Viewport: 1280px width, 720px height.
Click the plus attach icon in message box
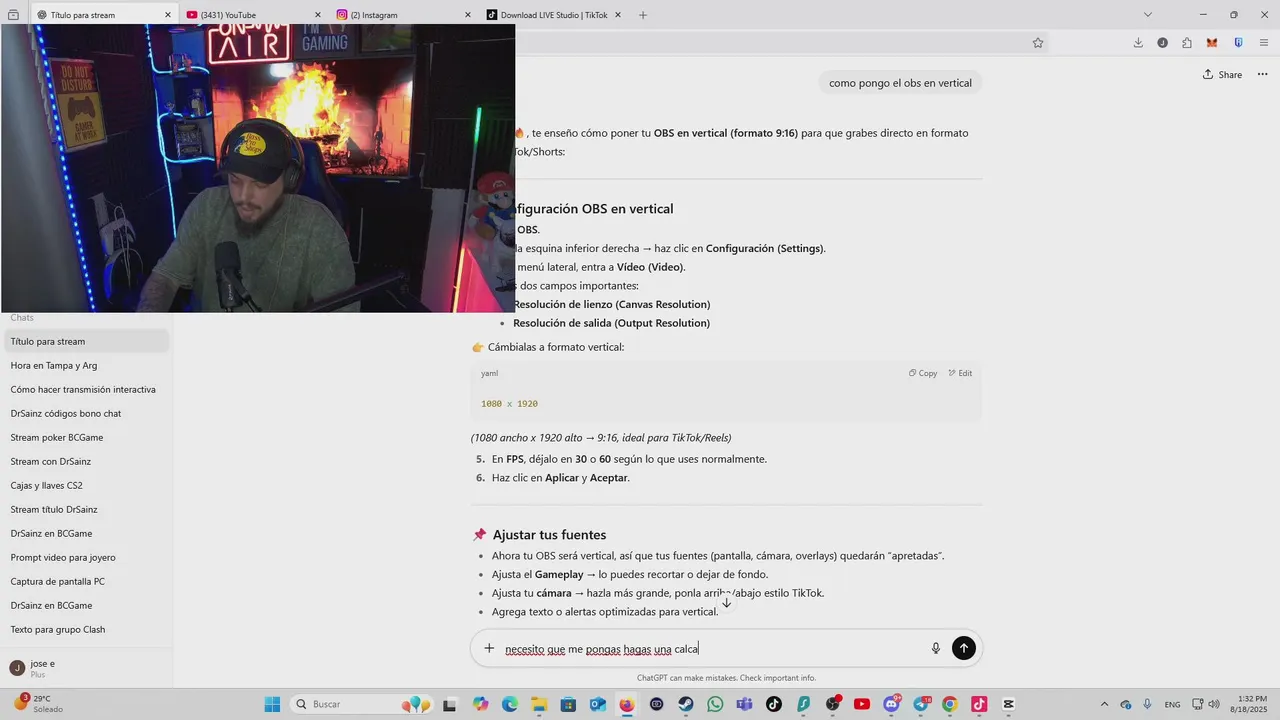click(x=489, y=648)
